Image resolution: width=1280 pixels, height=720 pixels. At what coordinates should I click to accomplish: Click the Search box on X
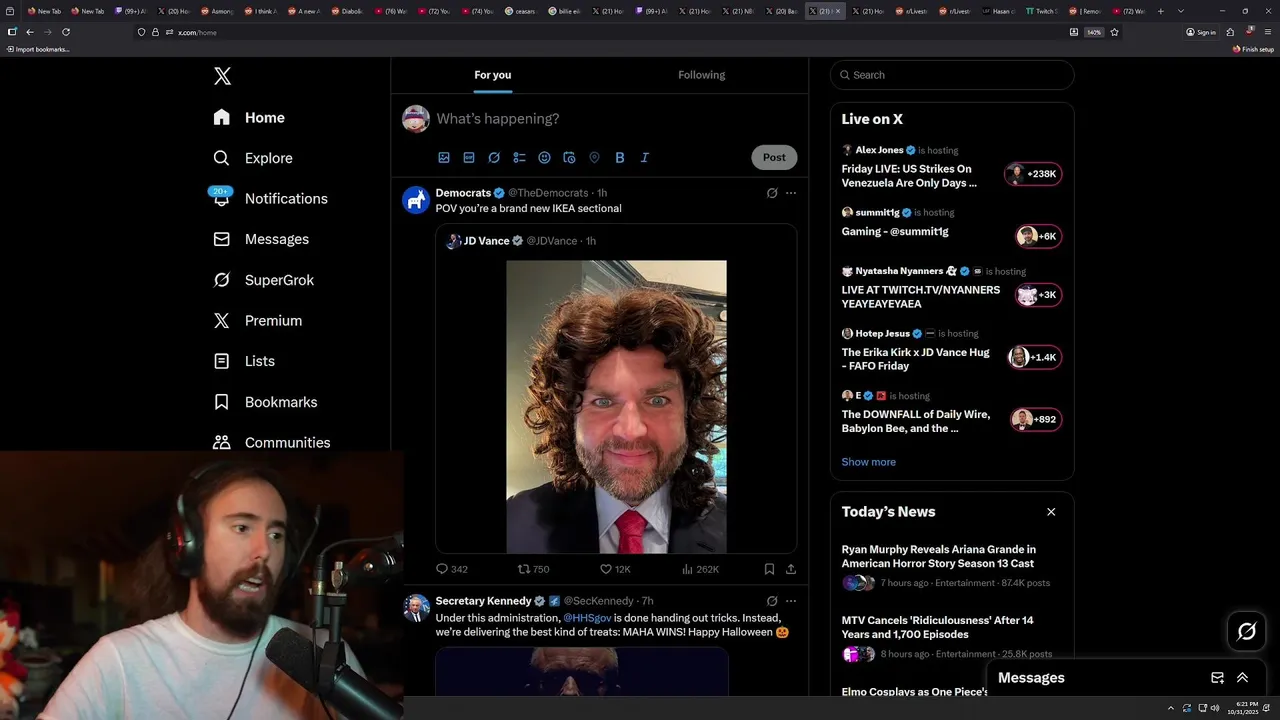(x=952, y=75)
